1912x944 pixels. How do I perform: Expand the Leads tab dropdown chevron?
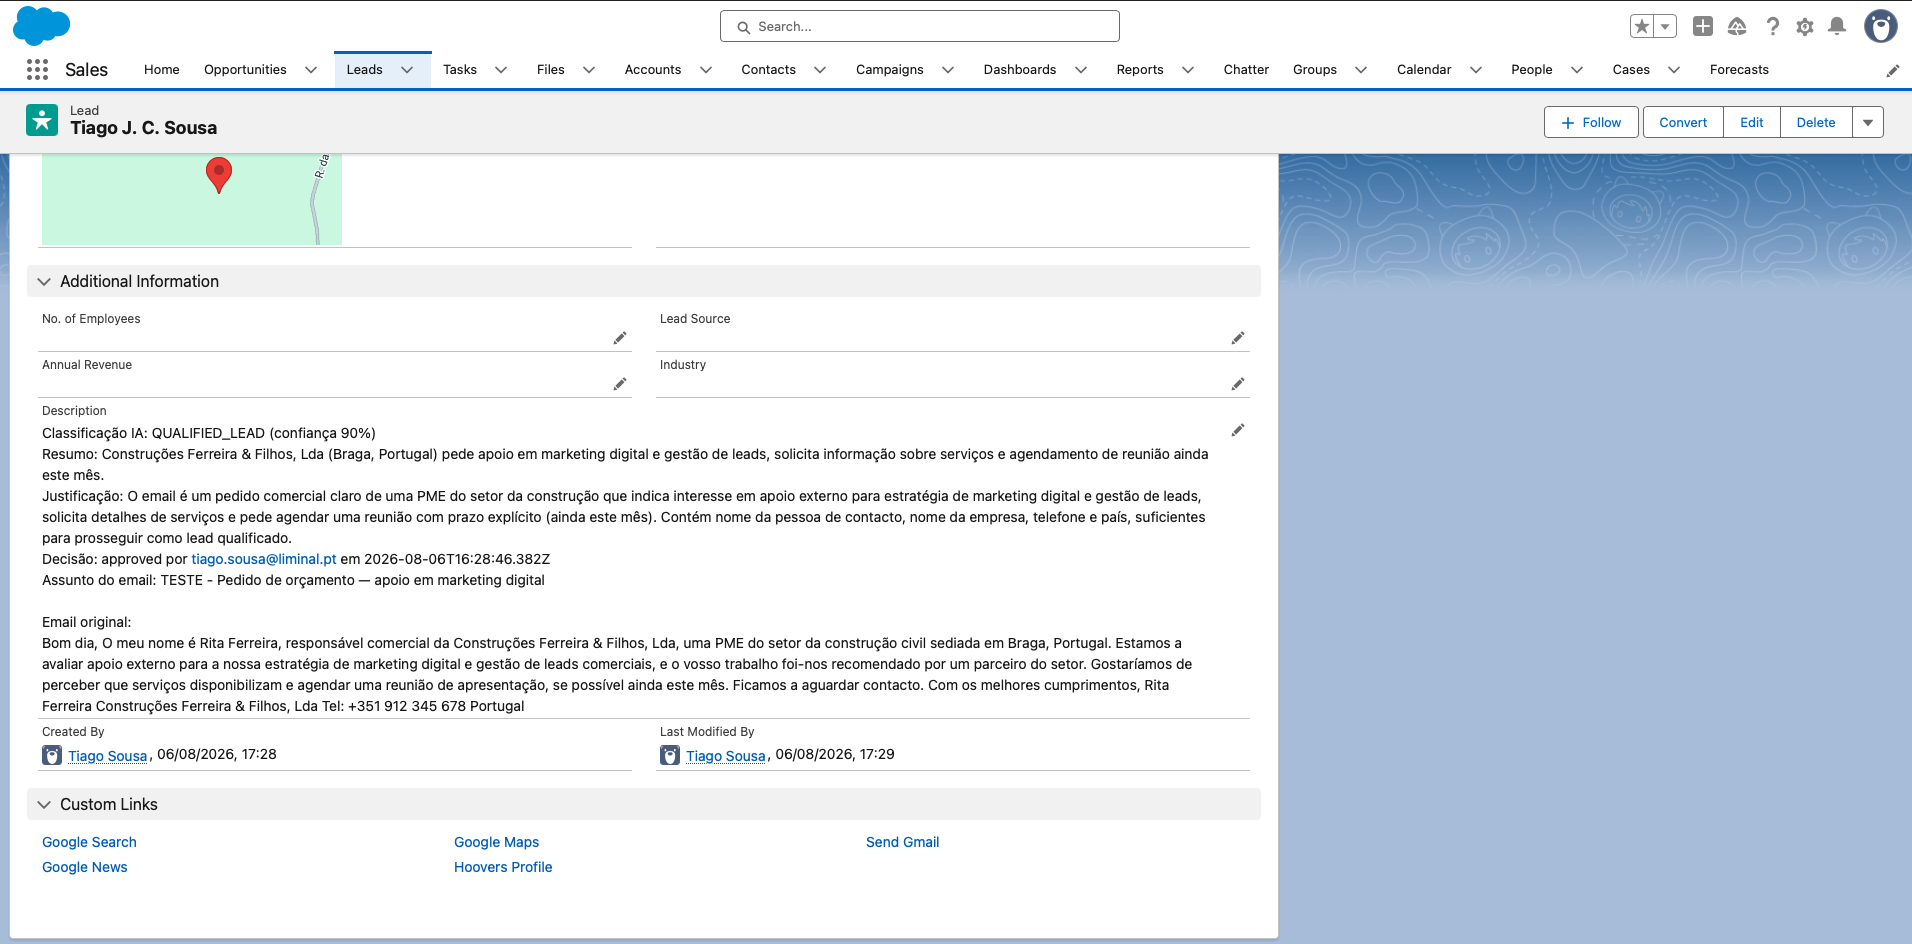point(407,70)
